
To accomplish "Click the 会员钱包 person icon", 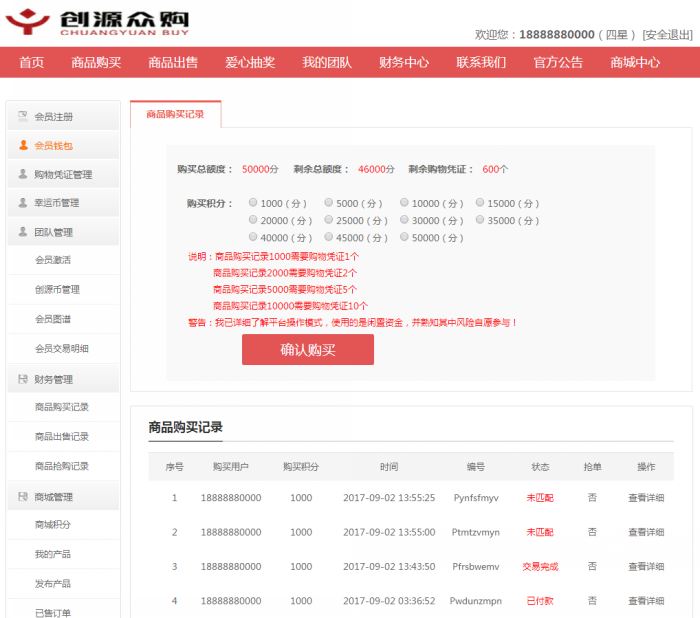I will (x=23, y=145).
